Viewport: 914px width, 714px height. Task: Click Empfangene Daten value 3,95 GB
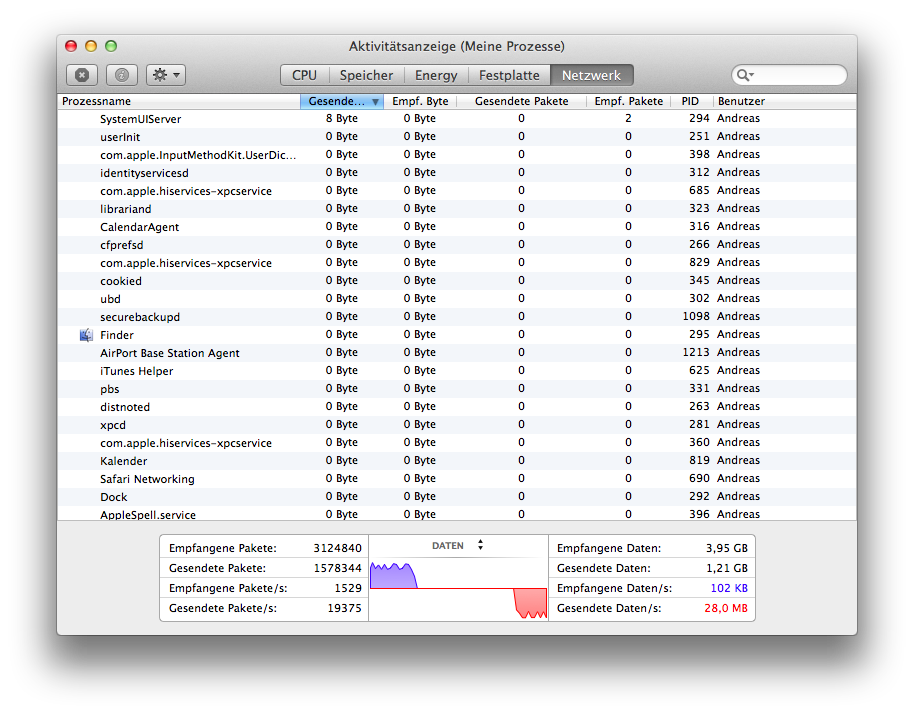tap(726, 548)
